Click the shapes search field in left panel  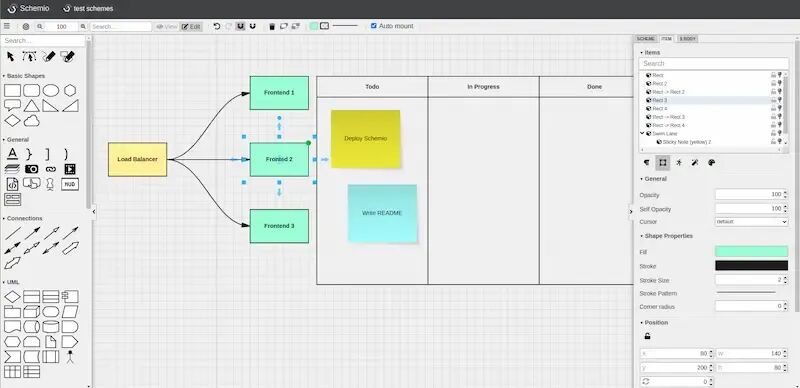click(43, 40)
